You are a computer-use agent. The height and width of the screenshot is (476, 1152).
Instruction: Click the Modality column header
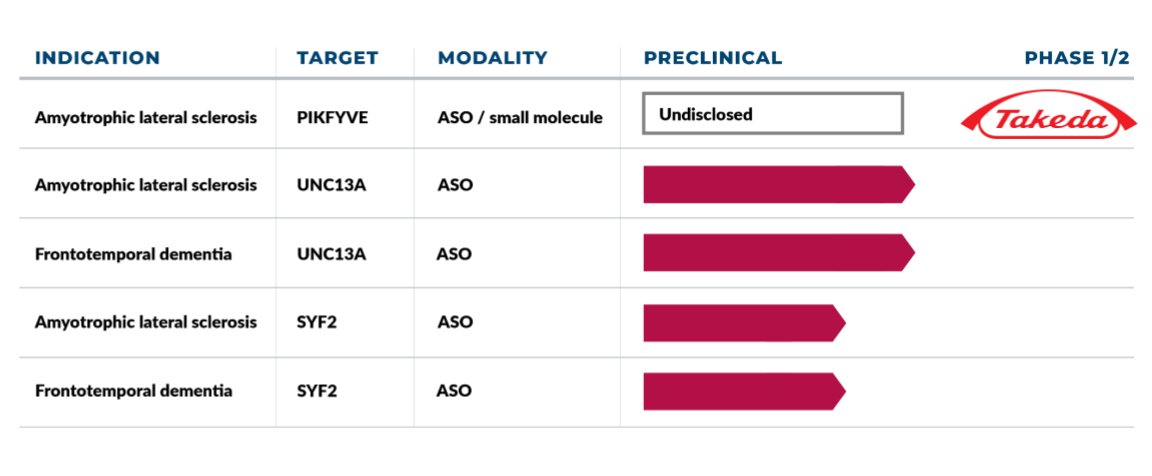point(492,58)
